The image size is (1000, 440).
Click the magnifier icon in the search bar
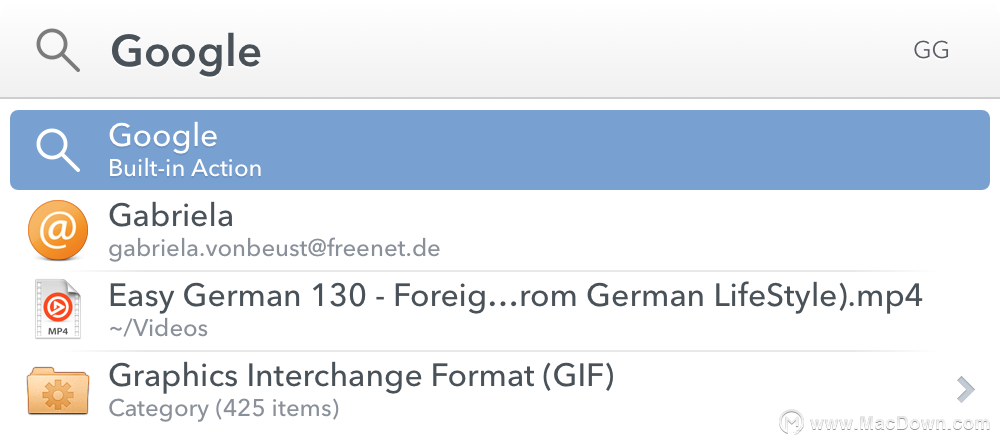(x=58, y=51)
